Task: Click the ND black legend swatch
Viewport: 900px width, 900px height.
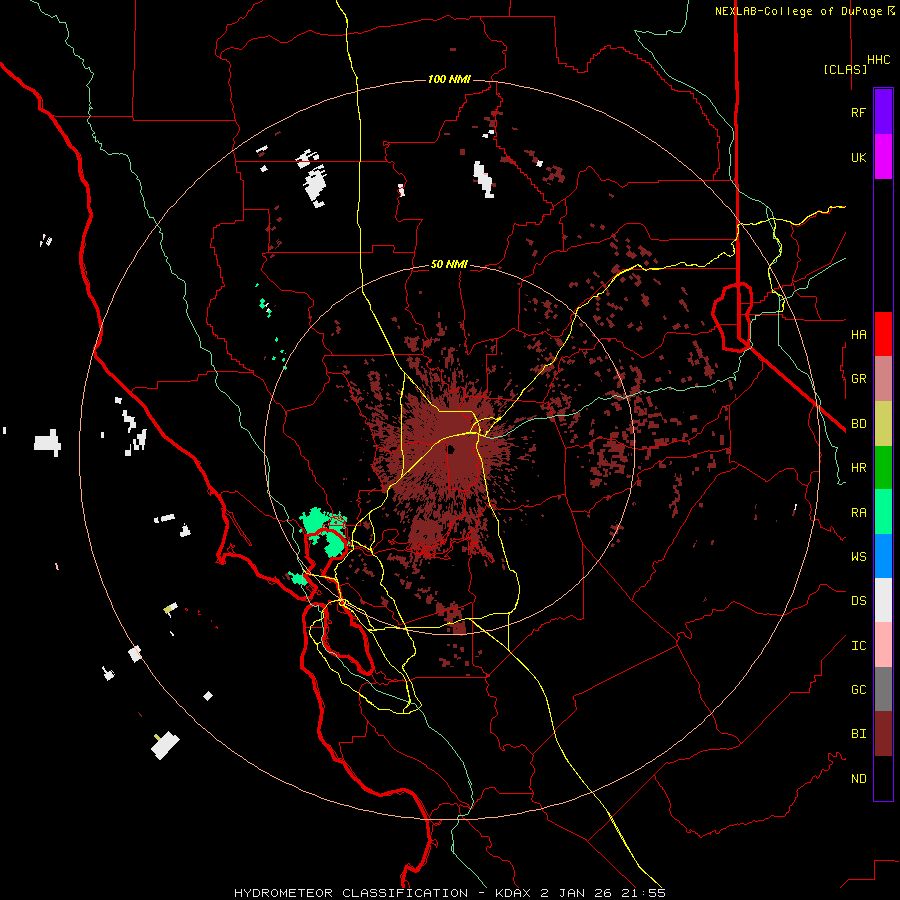Action: click(x=883, y=778)
